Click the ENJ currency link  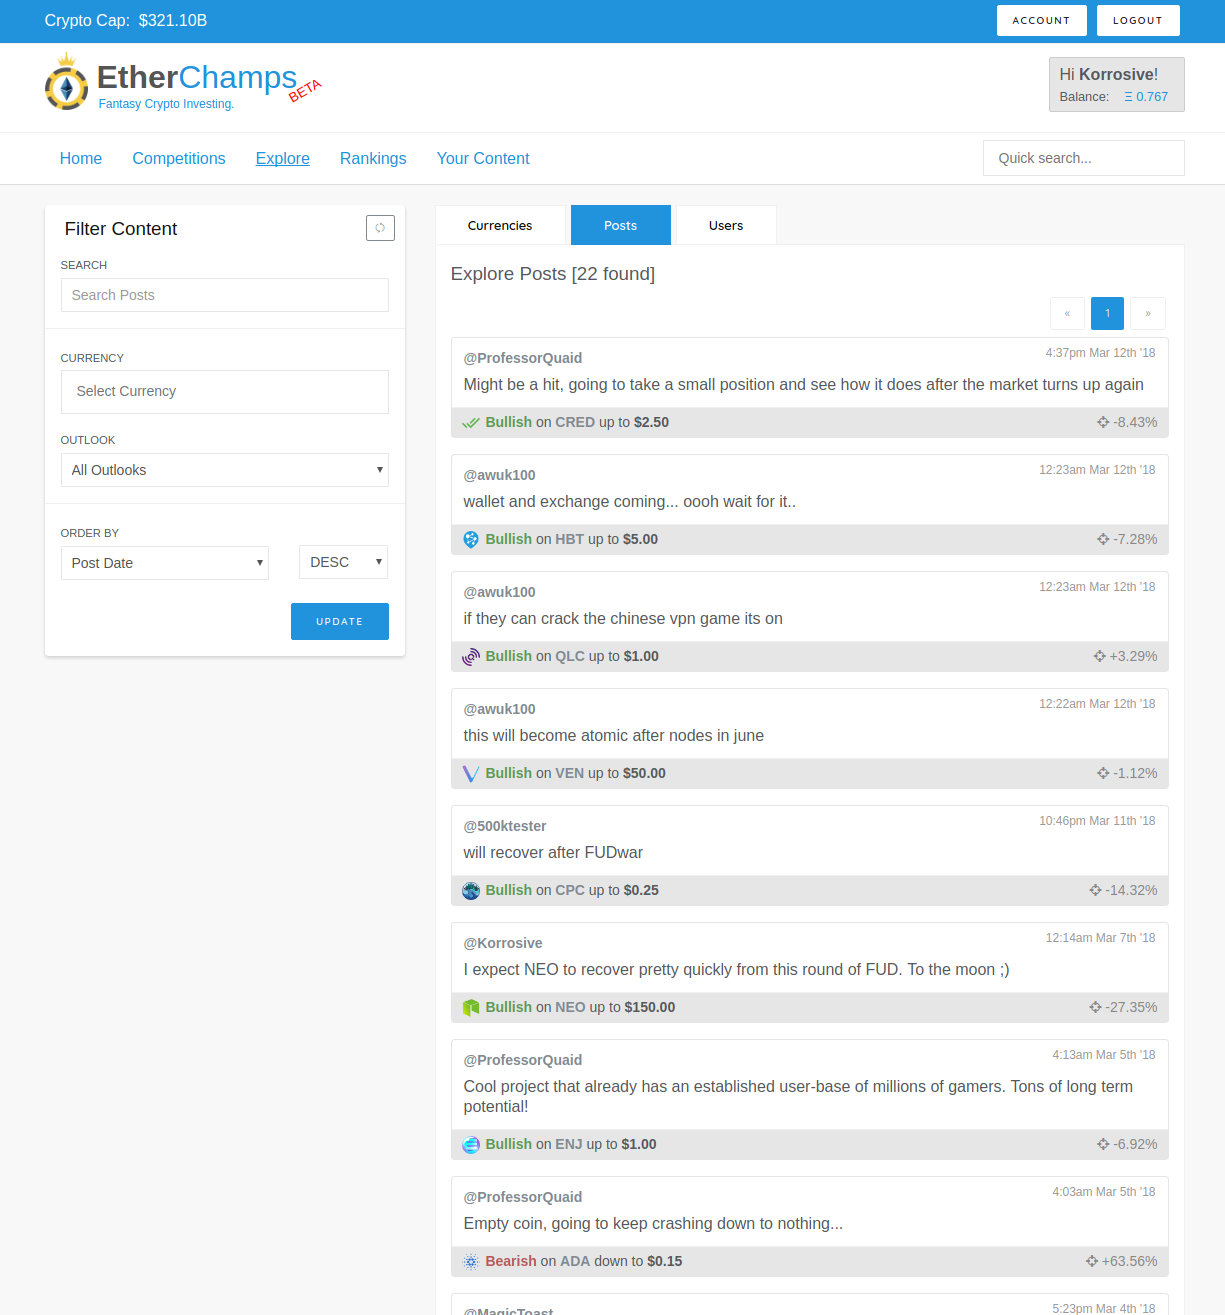pyautogui.click(x=569, y=1144)
